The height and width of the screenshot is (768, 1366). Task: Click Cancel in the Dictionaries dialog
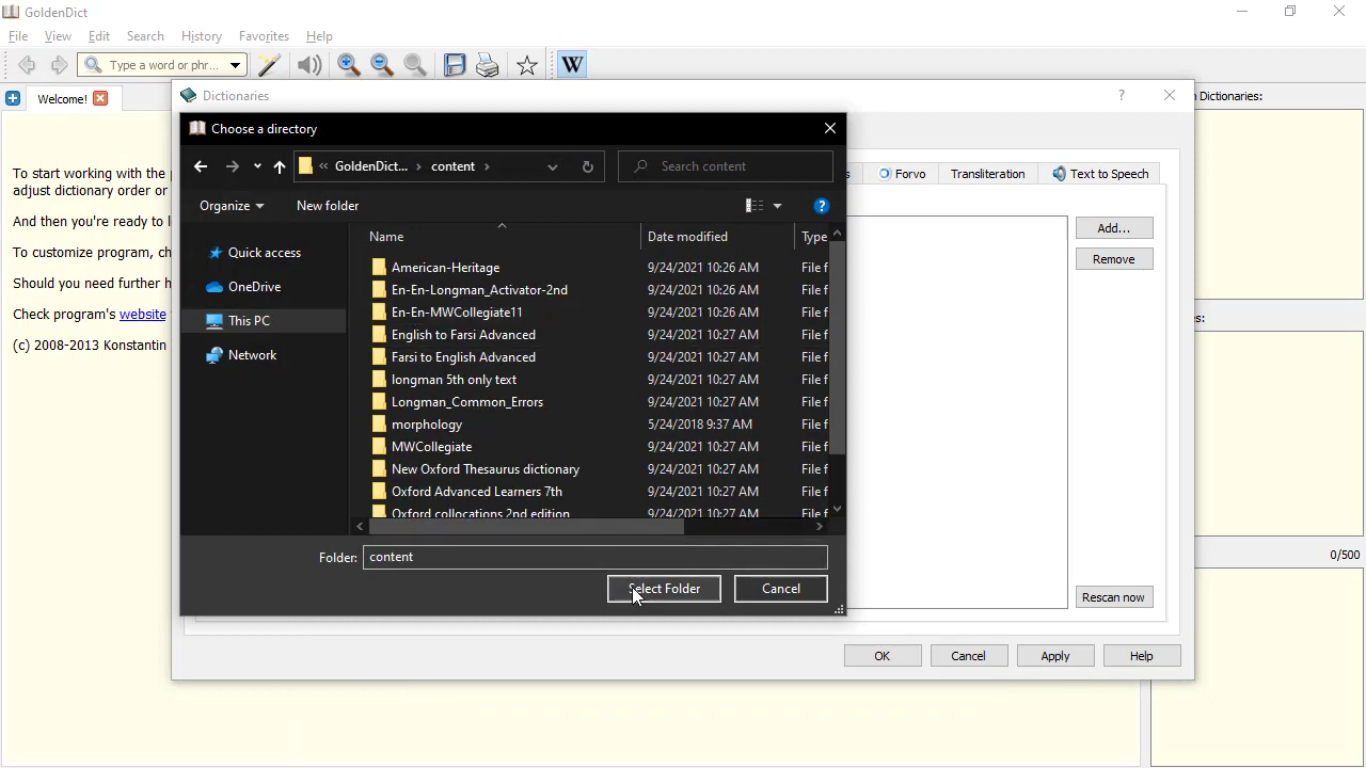969,656
